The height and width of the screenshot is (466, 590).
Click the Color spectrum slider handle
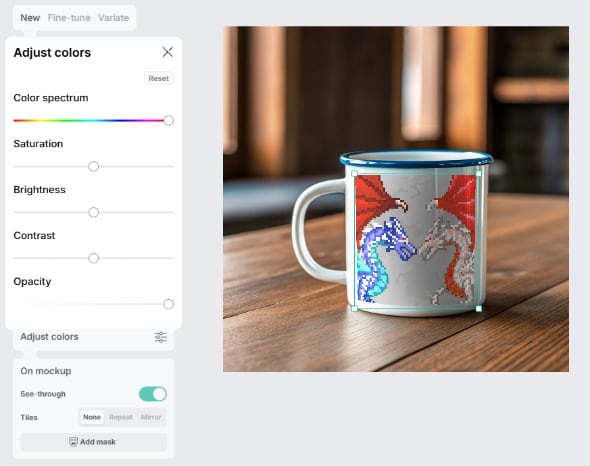169,120
